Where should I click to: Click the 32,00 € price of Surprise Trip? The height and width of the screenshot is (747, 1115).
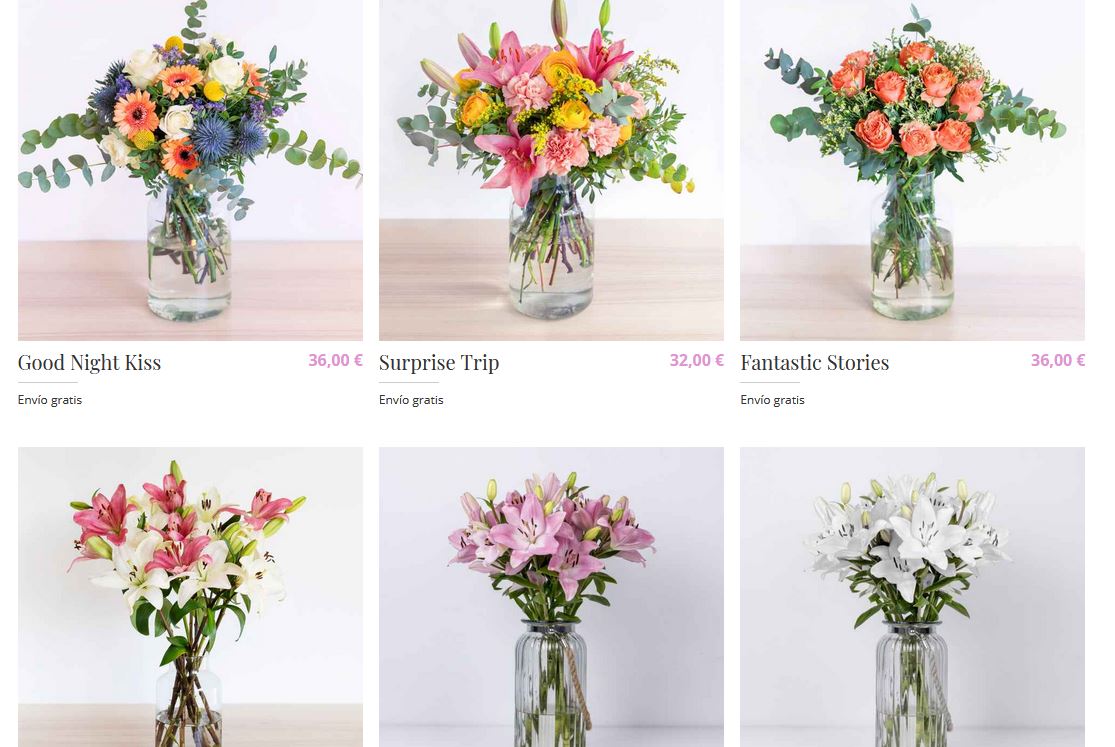click(x=696, y=361)
